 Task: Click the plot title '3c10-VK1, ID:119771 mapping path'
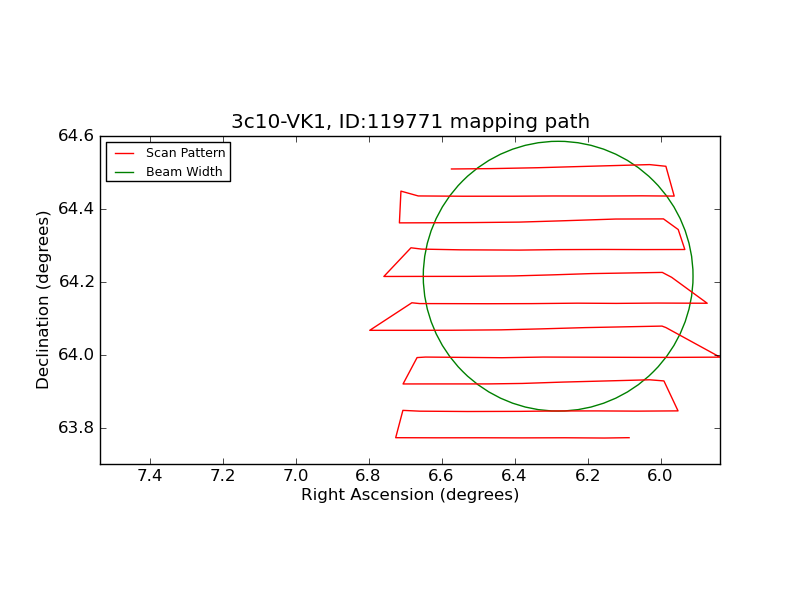(410, 122)
